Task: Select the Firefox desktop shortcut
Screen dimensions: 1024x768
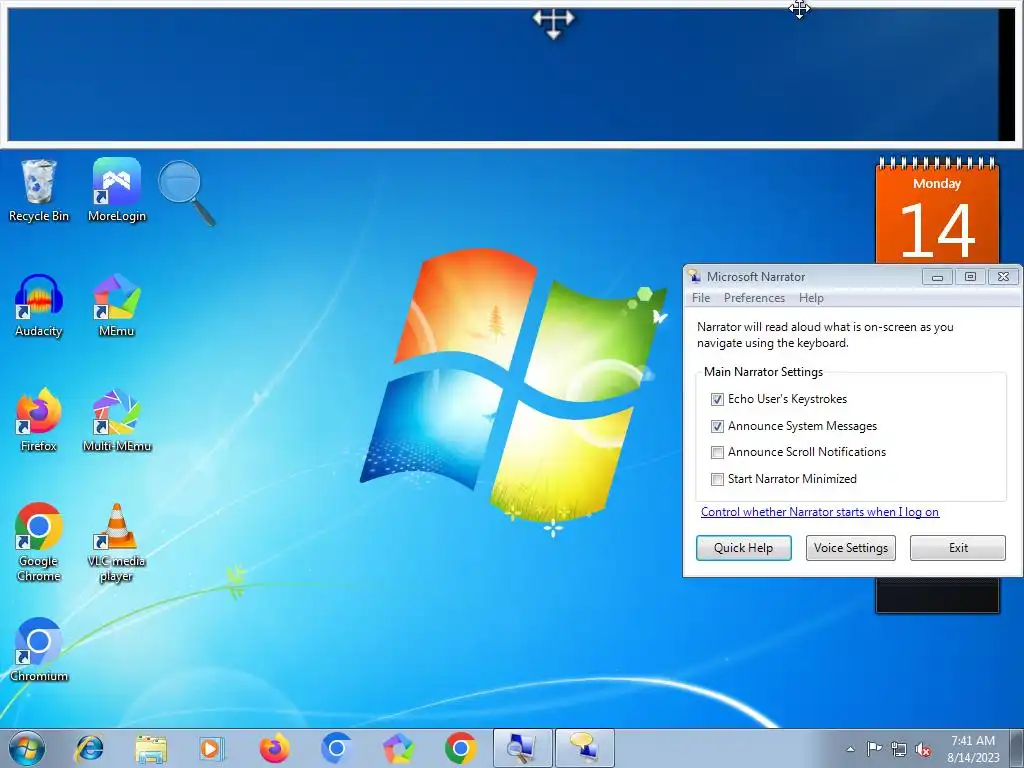Action: tap(39, 421)
